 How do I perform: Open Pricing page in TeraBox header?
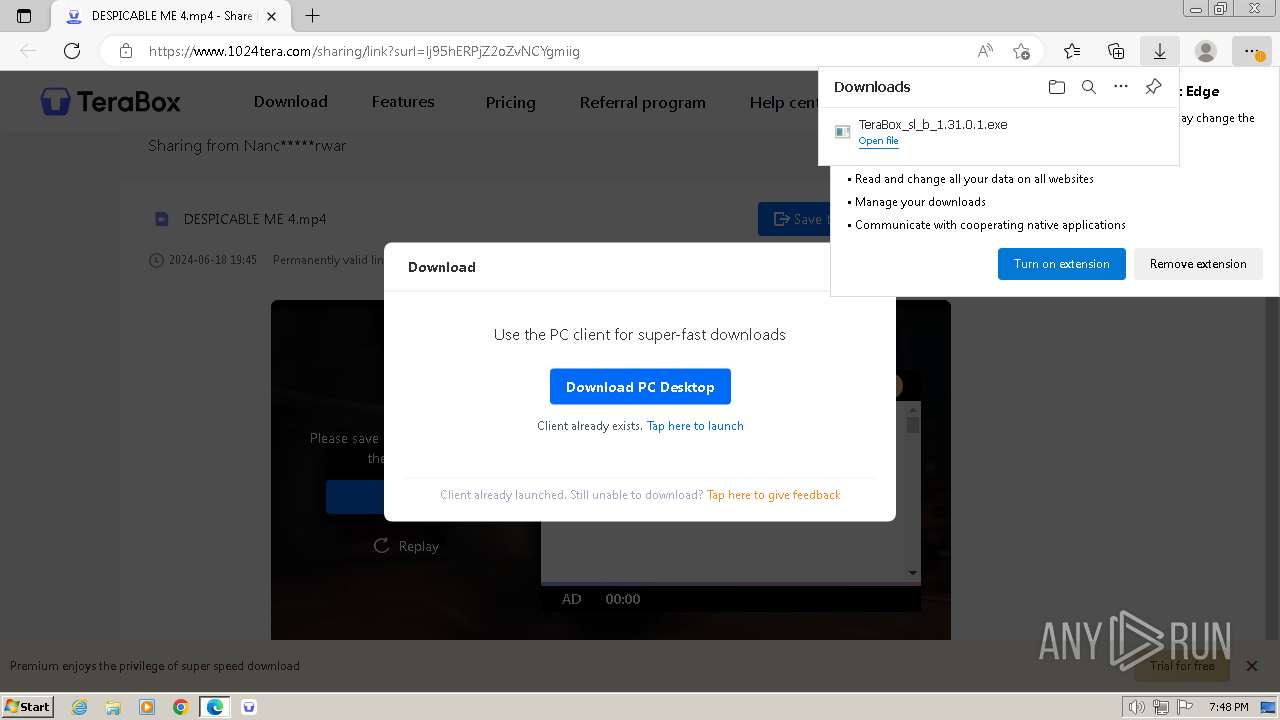click(510, 102)
